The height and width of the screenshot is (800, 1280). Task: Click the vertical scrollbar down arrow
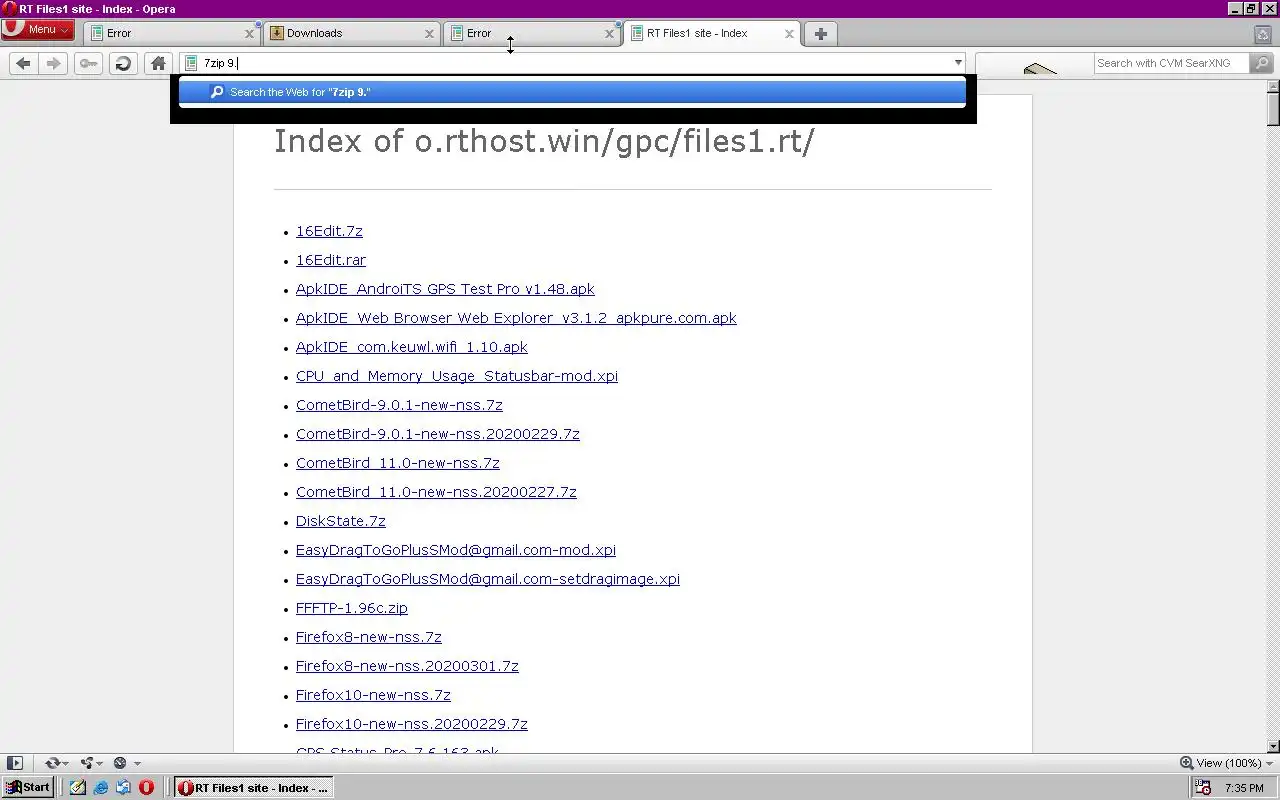point(1273,746)
